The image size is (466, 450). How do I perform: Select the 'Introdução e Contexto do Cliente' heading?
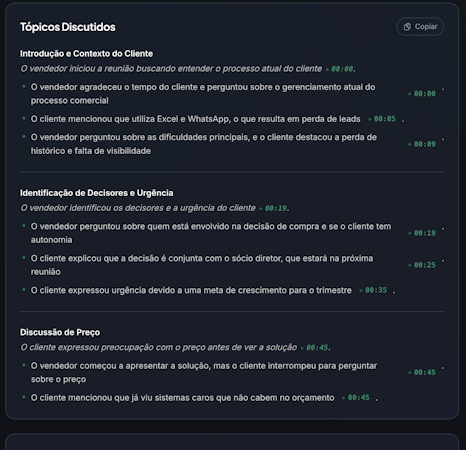(x=86, y=54)
